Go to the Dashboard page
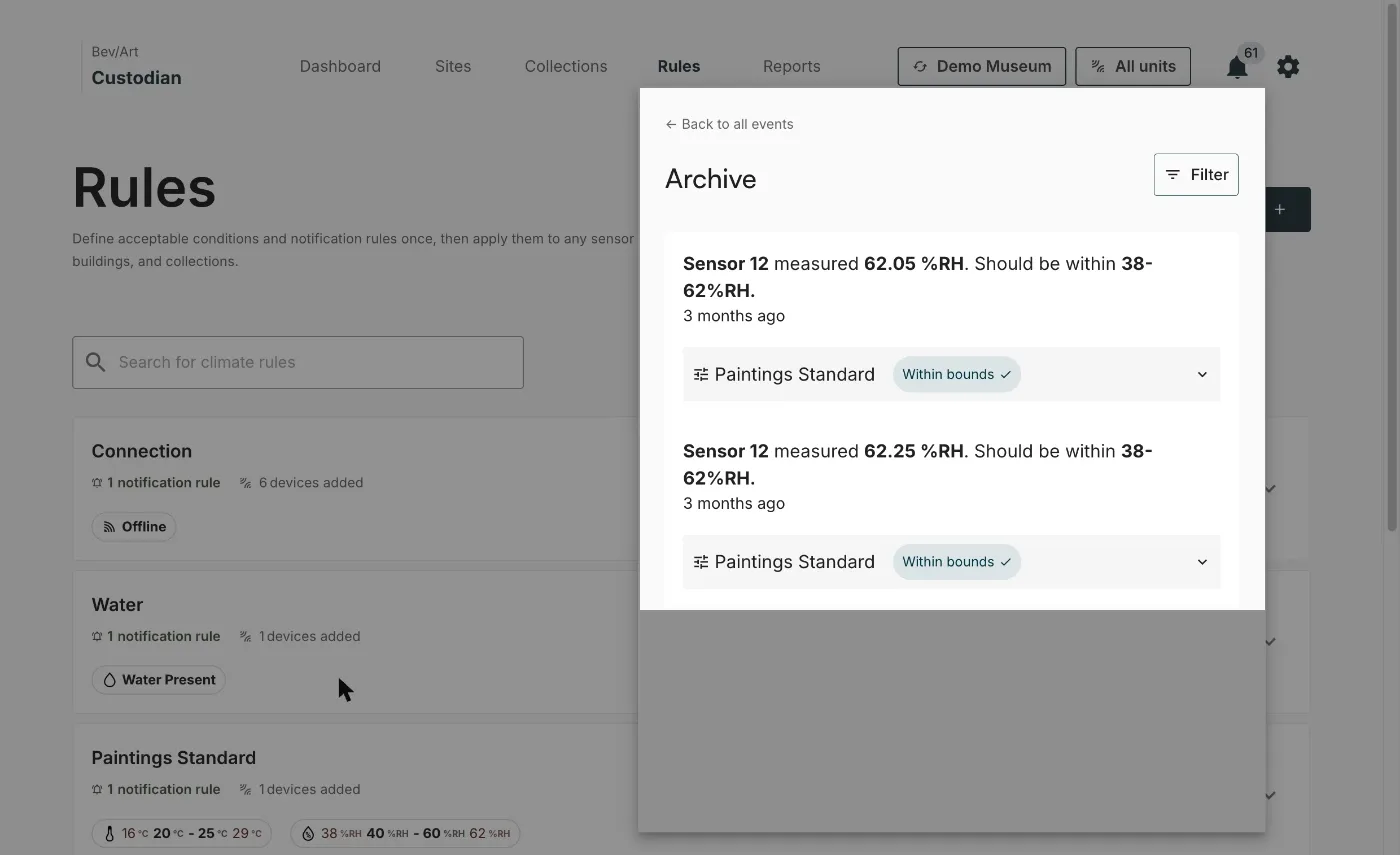Image resolution: width=1400 pixels, height=855 pixels. pyautogui.click(x=340, y=66)
